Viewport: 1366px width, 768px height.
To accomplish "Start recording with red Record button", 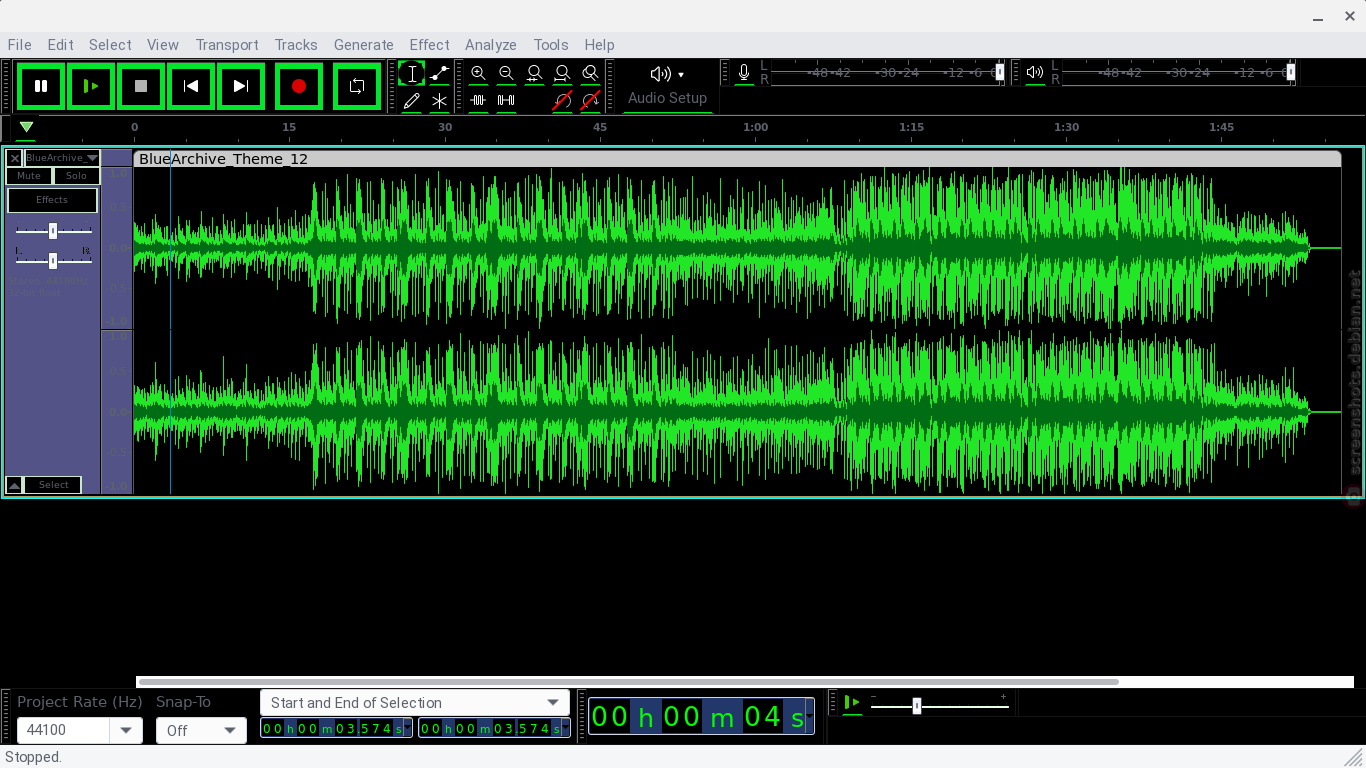I will tap(299, 87).
